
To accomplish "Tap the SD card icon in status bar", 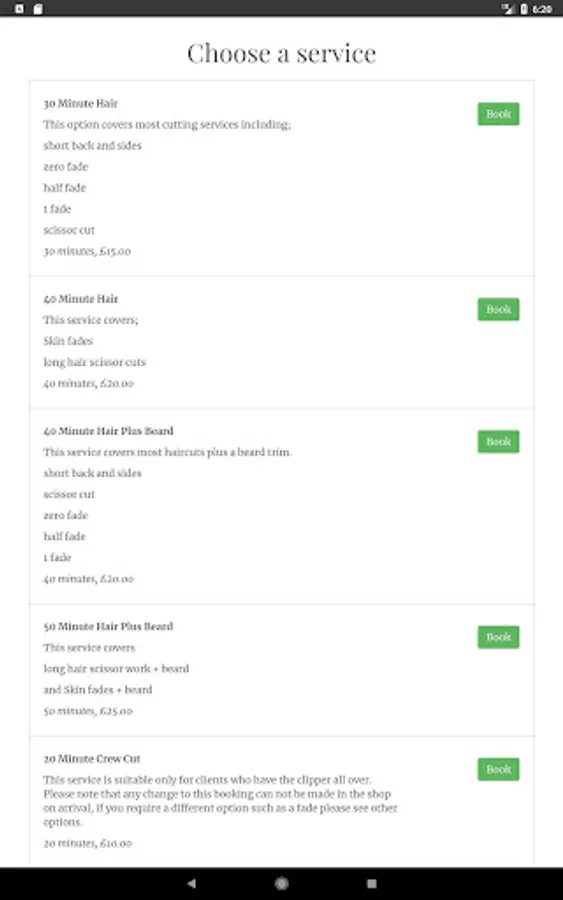I will coord(38,9).
